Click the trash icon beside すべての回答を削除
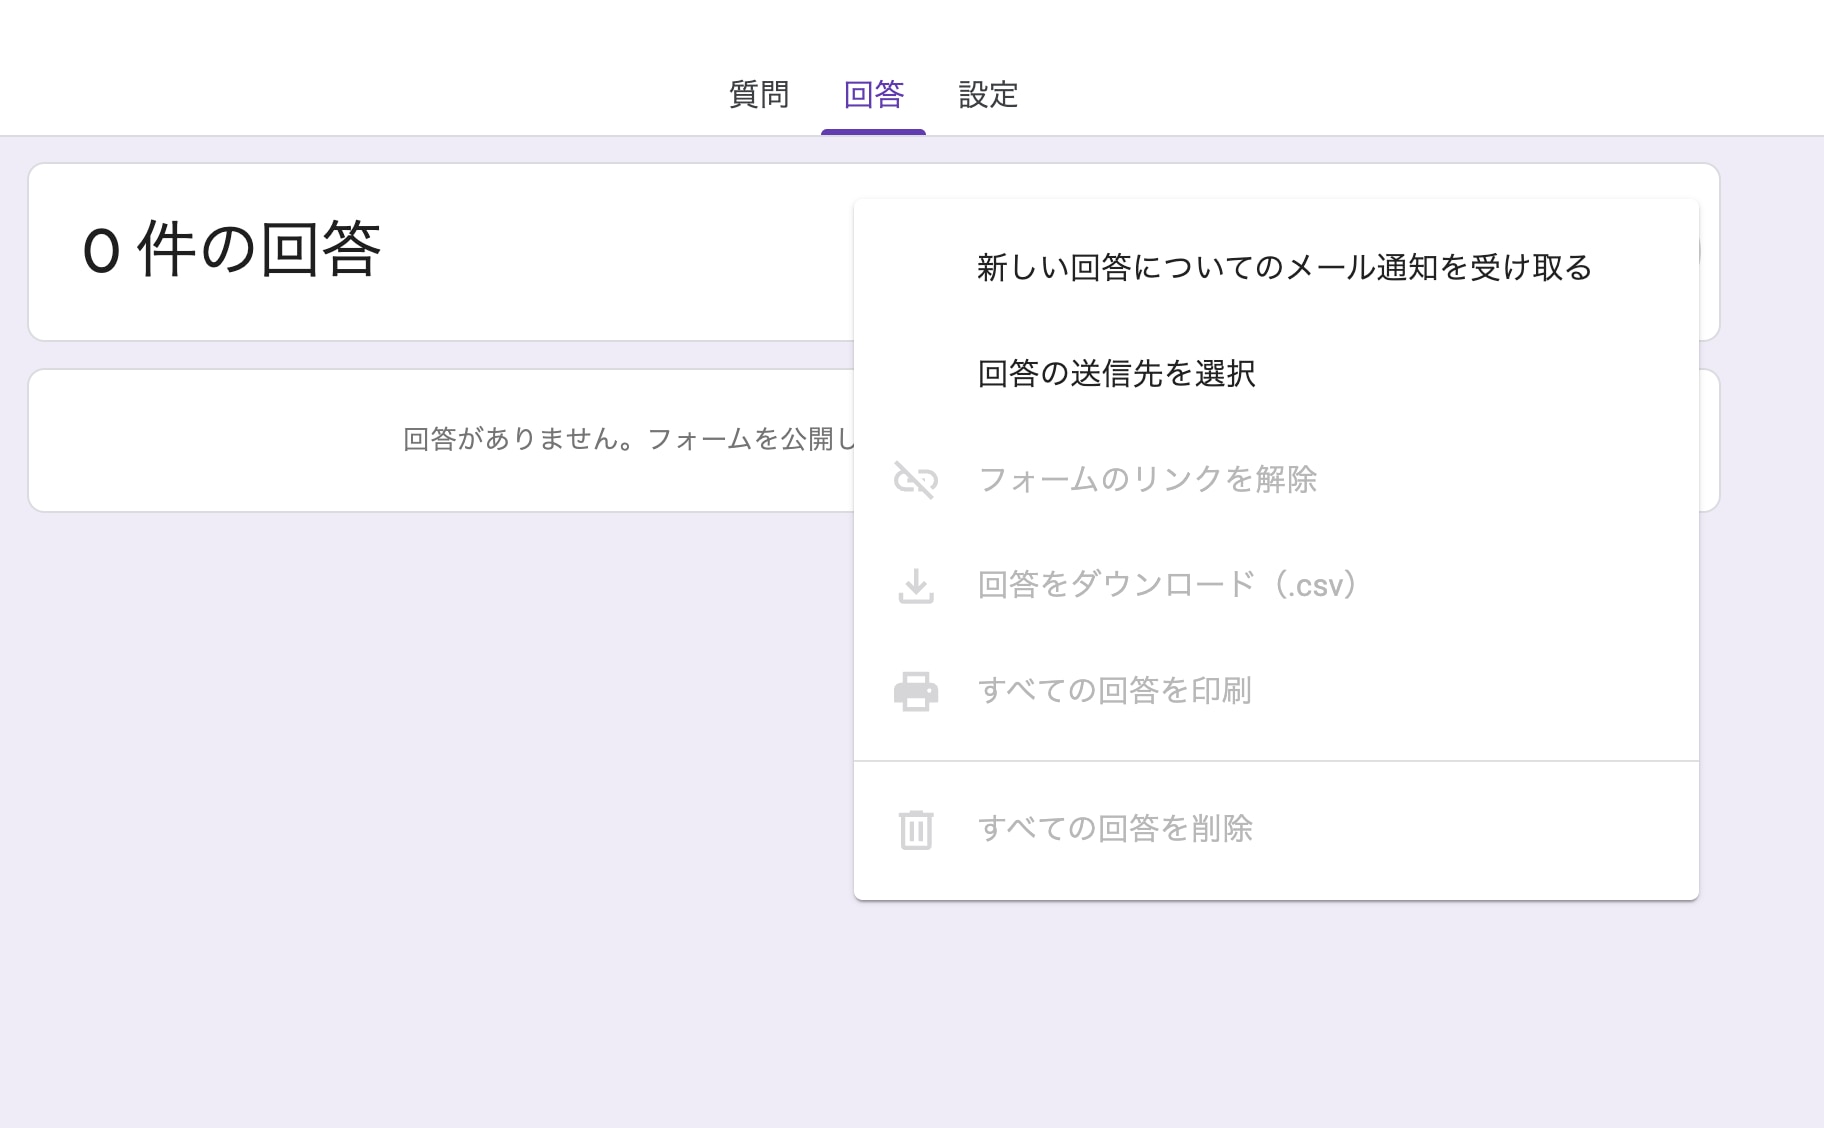The width and height of the screenshot is (1824, 1128). 916,828
